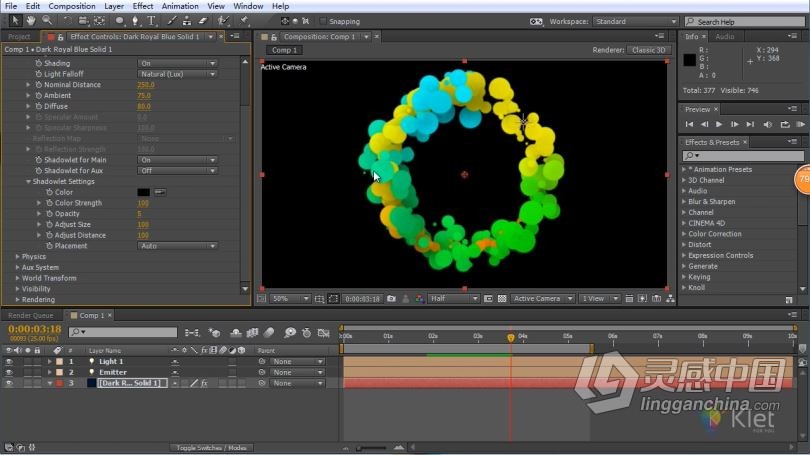Open the Light Falloff dropdown
Image resolution: width=810 pixels, height=455 pixels.
tap(177, 74)
